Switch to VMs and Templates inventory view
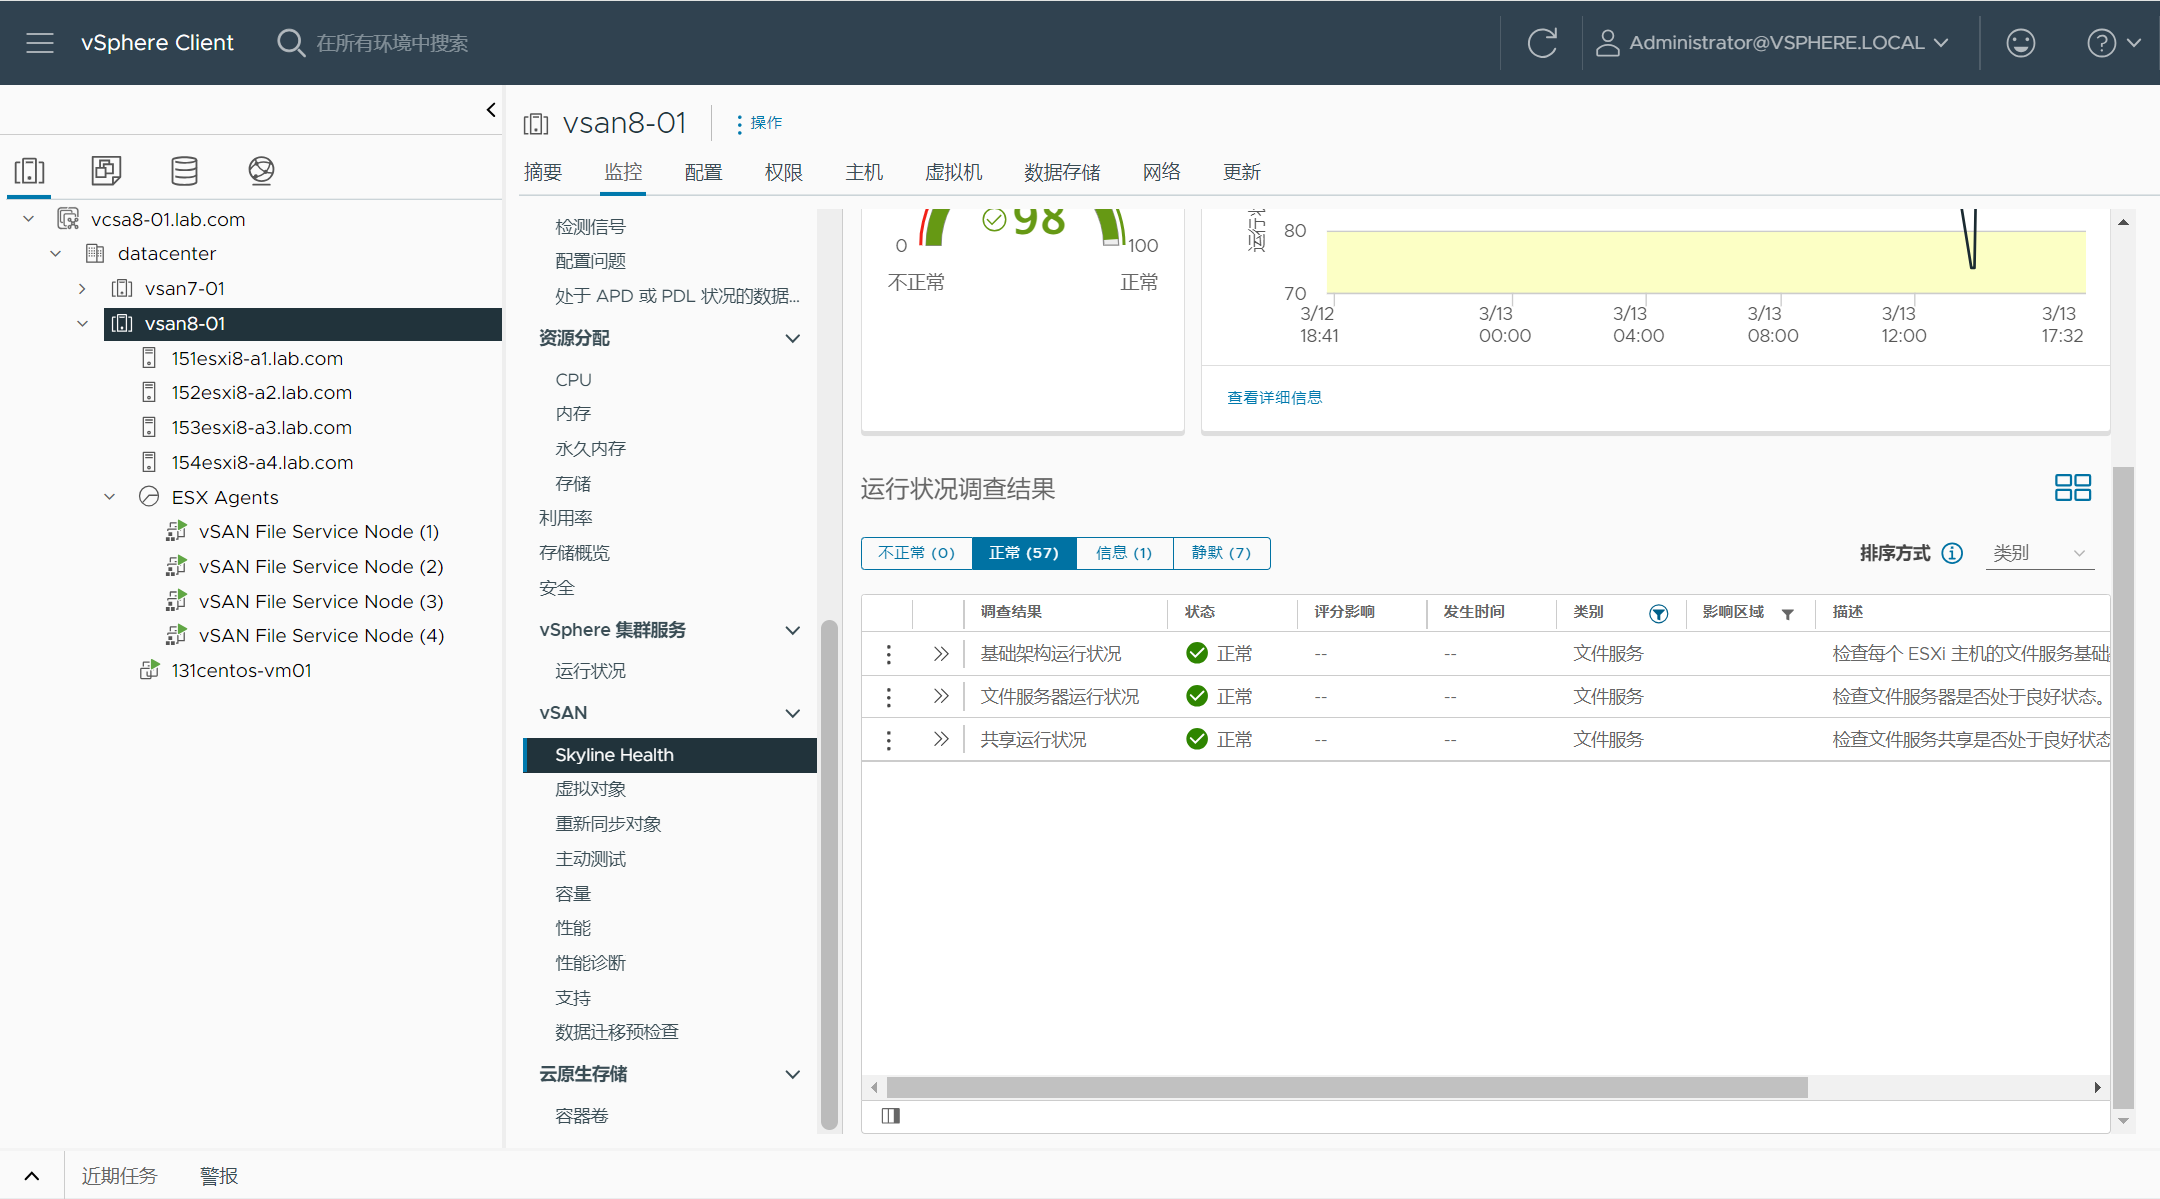This screenshot has height=1199, width=2160. pos(106,171)
